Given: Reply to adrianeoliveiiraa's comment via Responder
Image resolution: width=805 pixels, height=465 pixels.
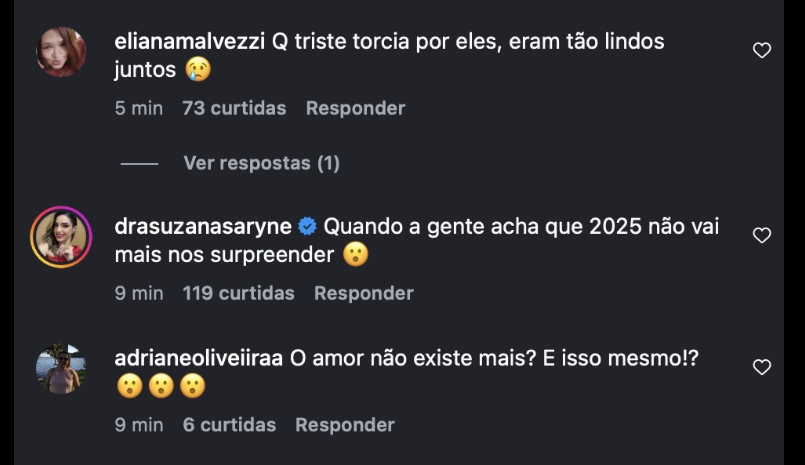Looking at the screenshot, I should coord(345,425).
